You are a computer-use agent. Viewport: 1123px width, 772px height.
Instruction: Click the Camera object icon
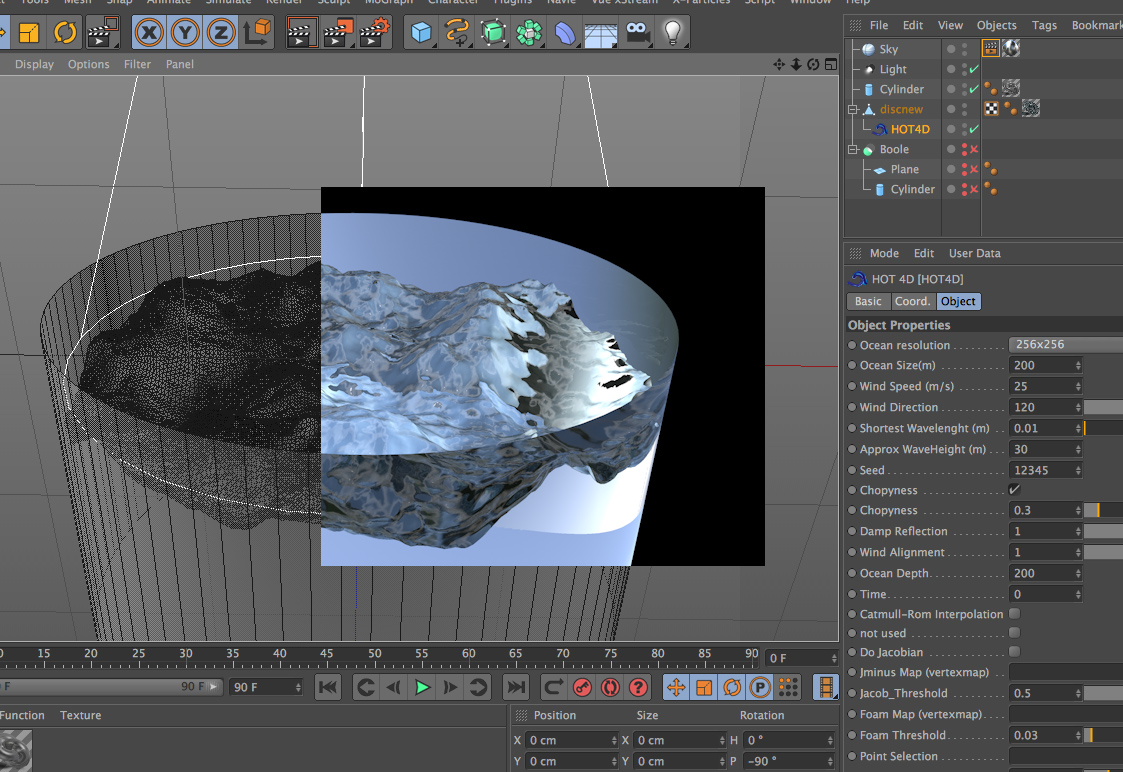point(637,33)
